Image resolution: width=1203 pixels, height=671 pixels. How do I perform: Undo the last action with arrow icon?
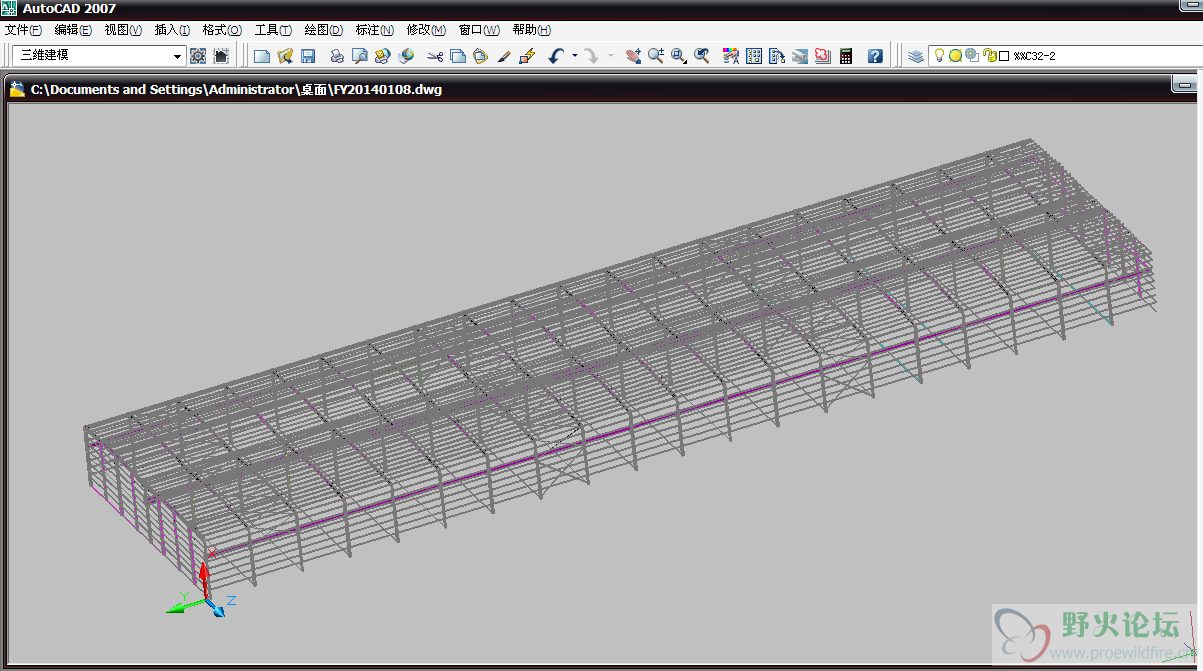click(x=557, y=56)
